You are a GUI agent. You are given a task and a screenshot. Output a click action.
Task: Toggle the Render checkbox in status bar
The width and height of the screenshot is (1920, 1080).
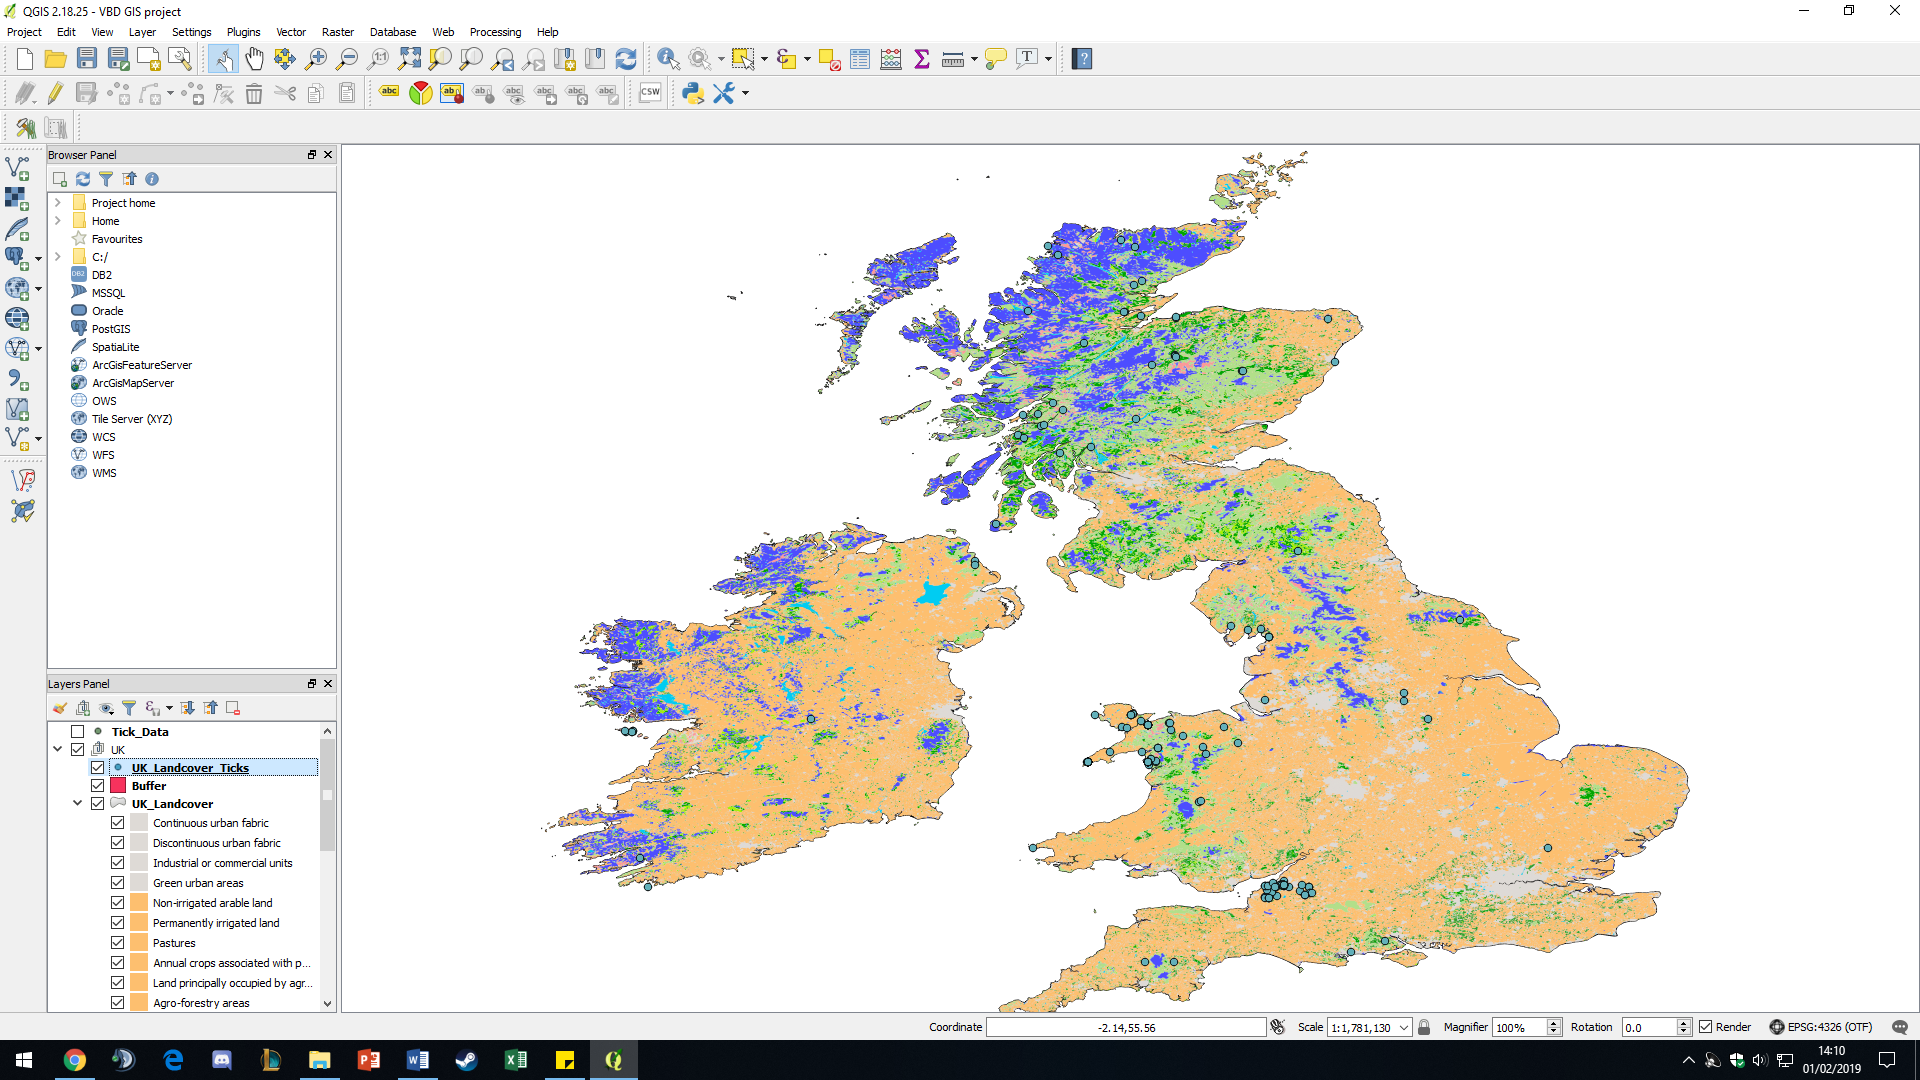(1706, 1027)
